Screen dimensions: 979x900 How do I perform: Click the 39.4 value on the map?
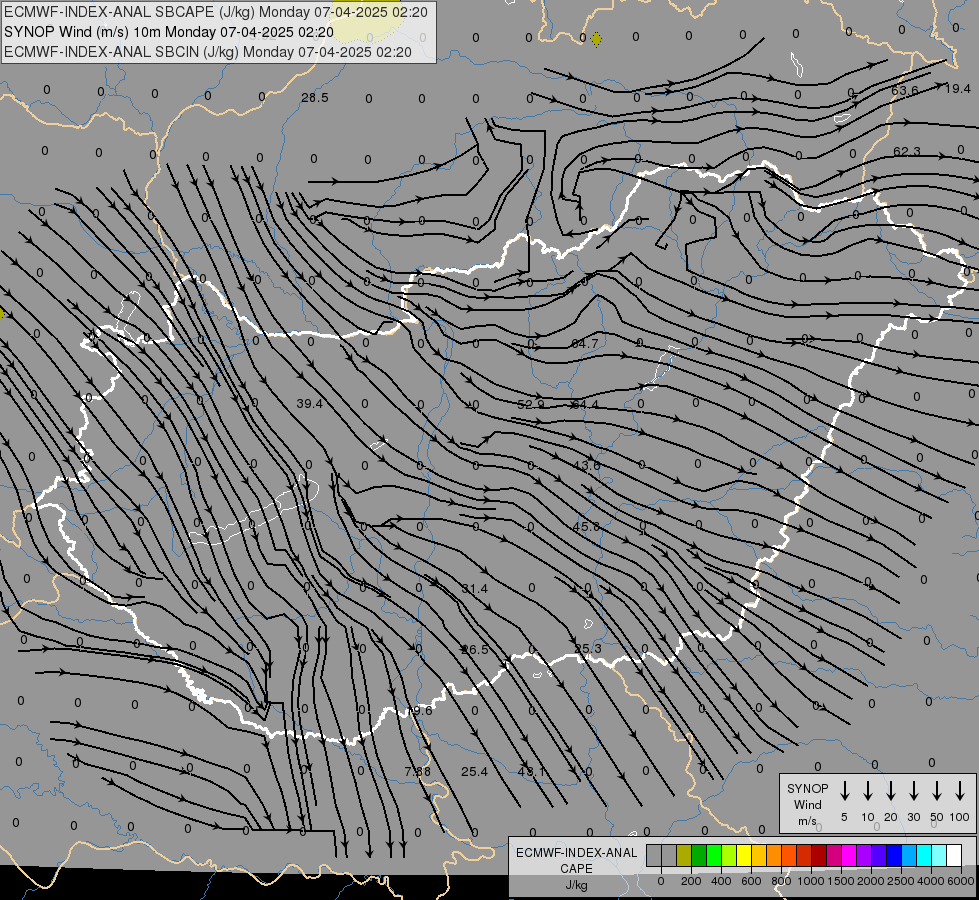310,403
